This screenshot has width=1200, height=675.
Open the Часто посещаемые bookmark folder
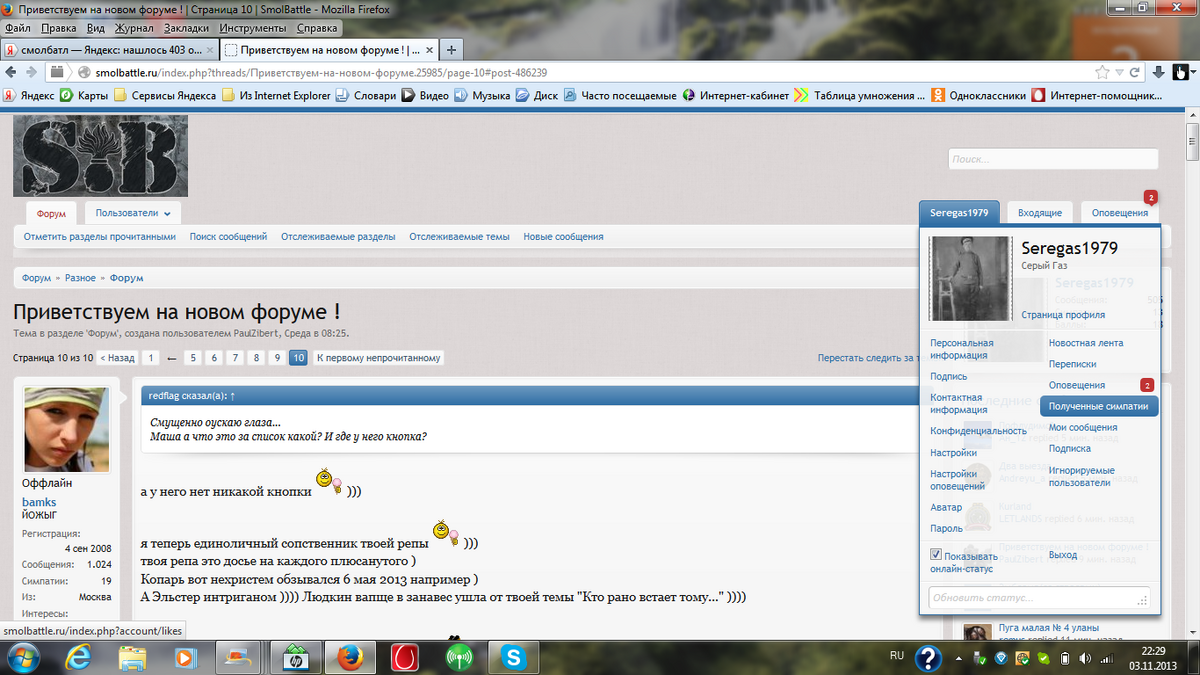pyautogui.click(x=620, y=96)
